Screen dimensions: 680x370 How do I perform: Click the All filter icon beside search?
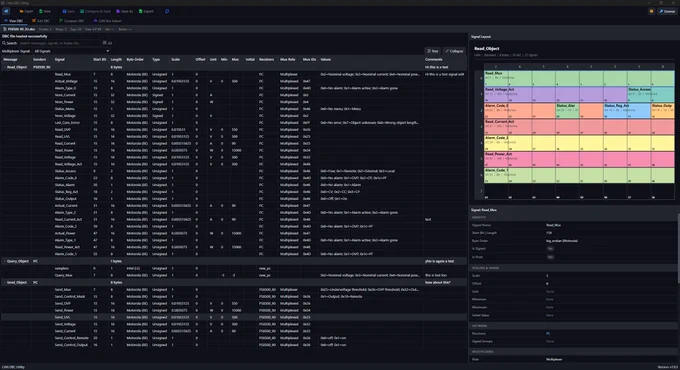107,43
